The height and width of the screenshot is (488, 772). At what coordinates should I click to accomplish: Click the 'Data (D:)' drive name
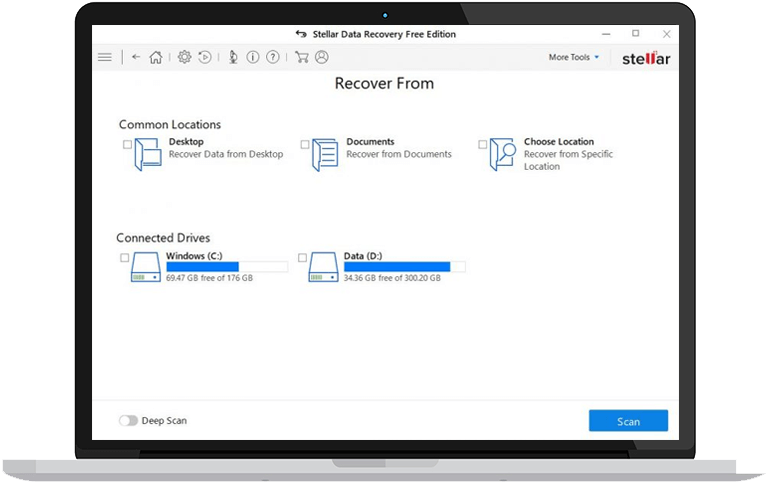click(363, 256)
